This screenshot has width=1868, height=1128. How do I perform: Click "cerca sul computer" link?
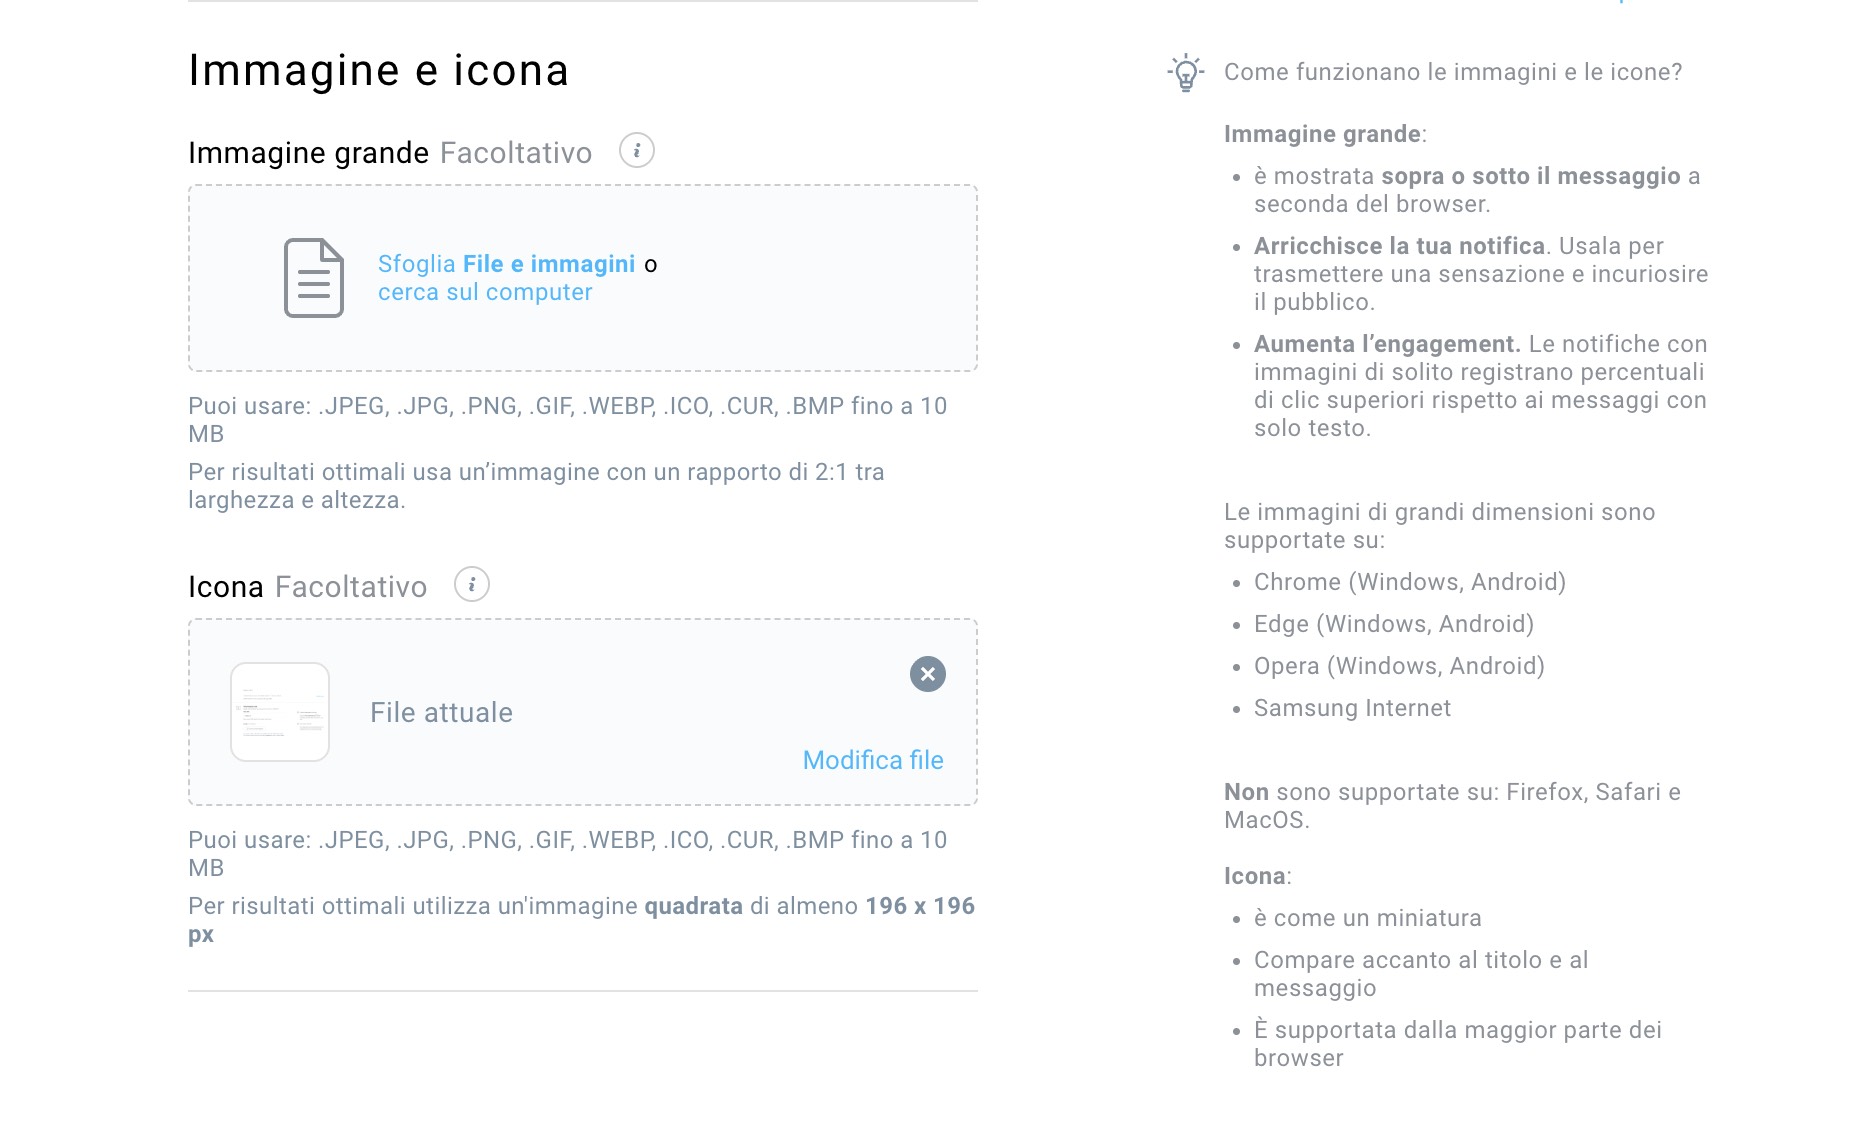coord(485,292)
